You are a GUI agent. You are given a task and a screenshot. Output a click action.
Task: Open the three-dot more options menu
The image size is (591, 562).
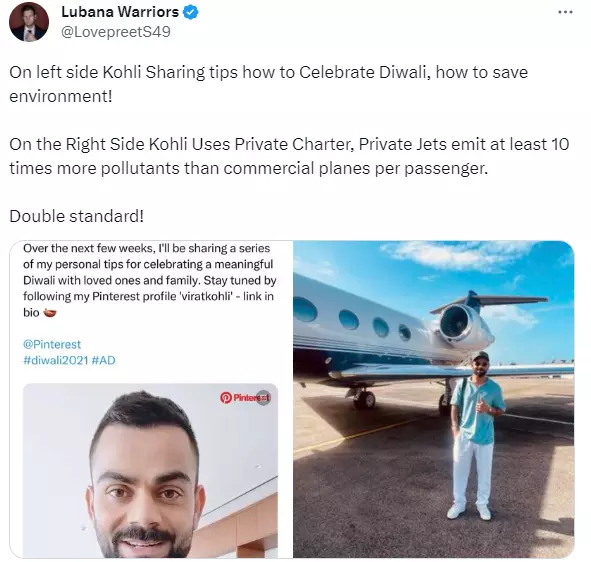565,12
